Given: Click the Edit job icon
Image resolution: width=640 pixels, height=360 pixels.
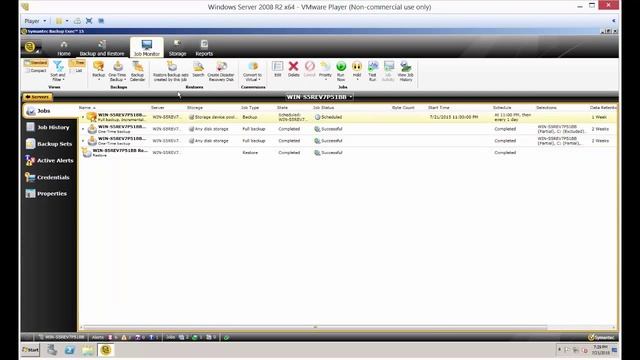Looking at the screenshot, I should 278,69.
